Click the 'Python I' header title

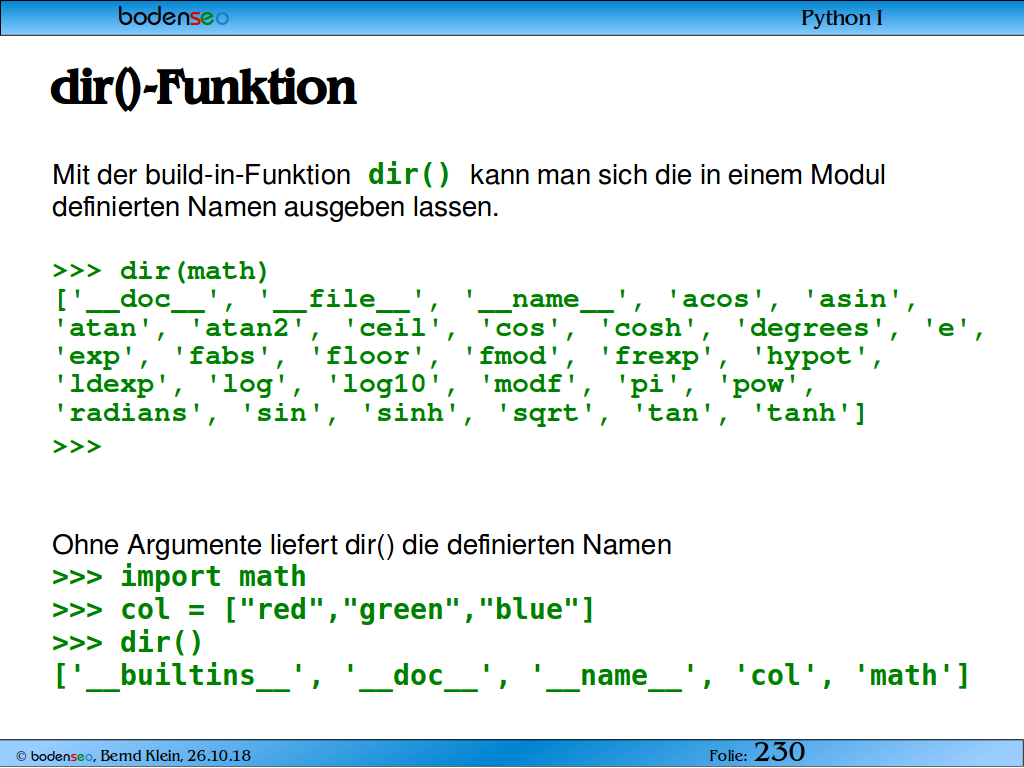click(841, 18)
